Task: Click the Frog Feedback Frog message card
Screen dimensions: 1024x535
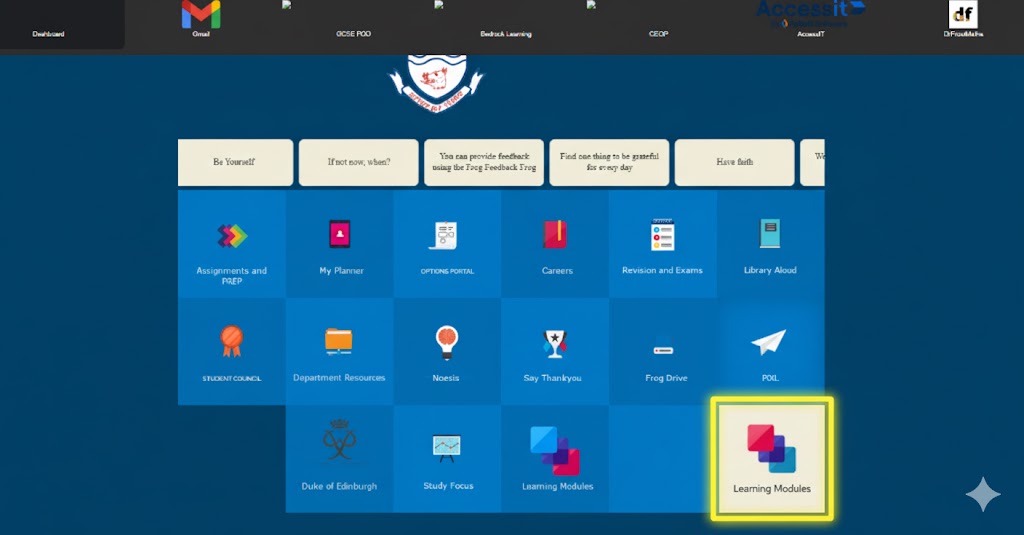Action: 484,162
